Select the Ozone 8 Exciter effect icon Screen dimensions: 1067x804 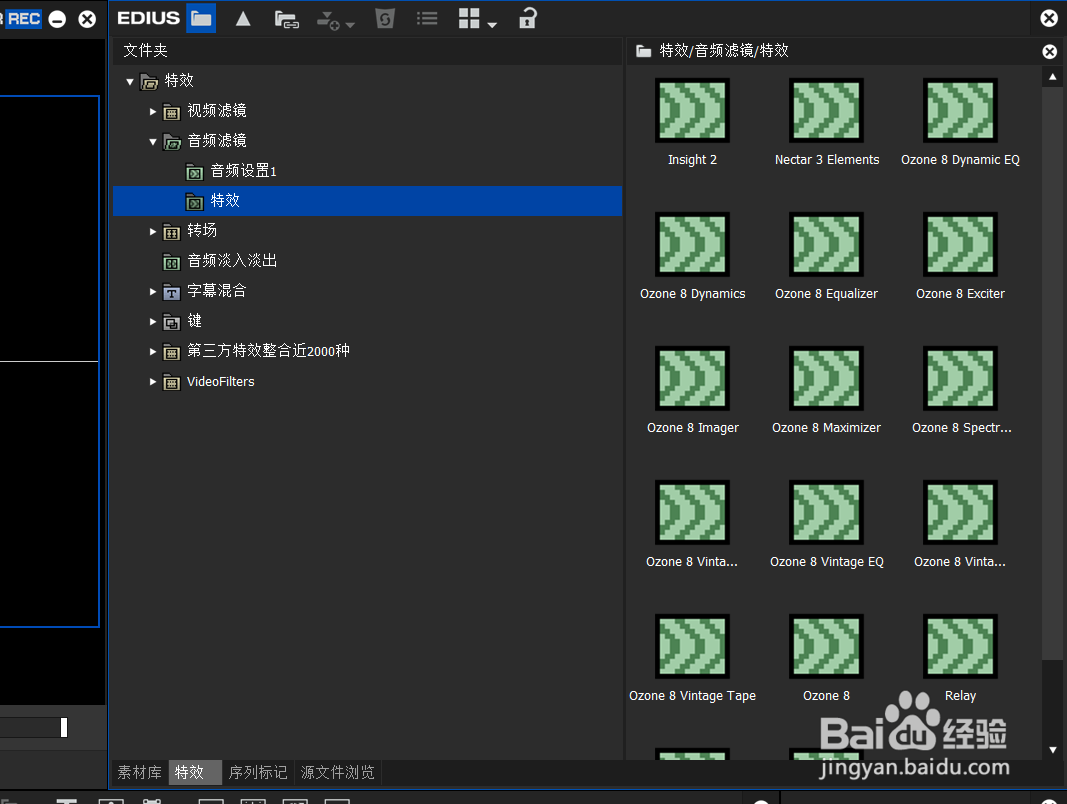960,244
